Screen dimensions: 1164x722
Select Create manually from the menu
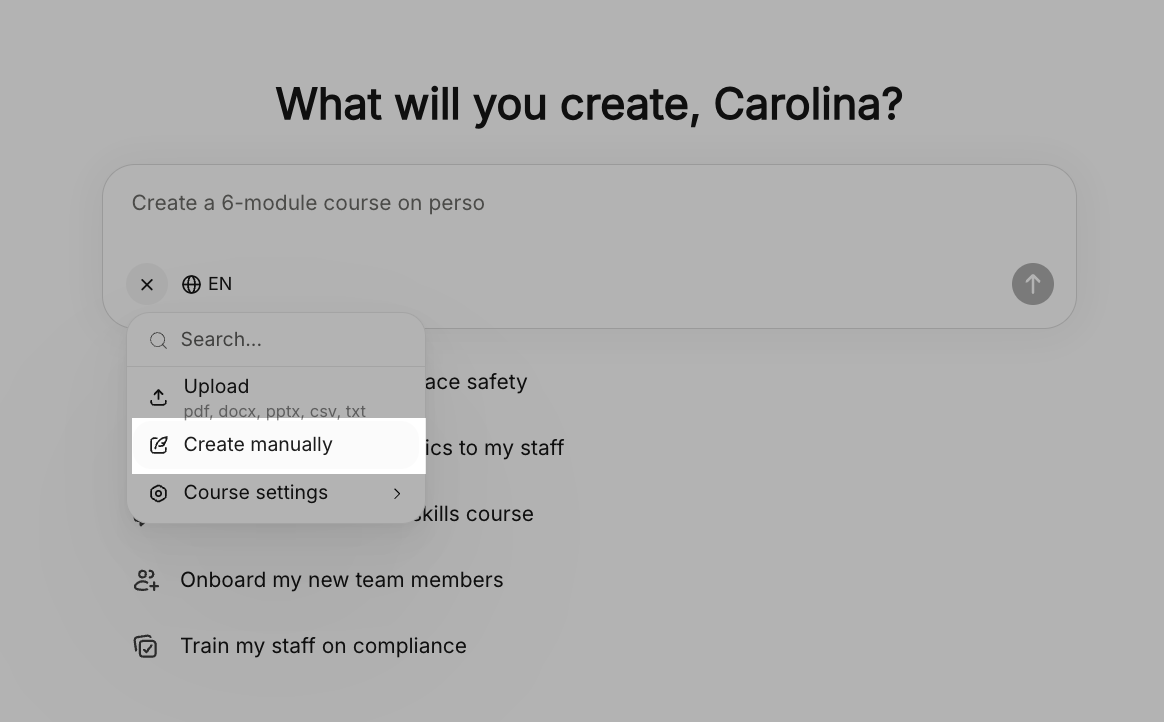click(x=278, y=445)
